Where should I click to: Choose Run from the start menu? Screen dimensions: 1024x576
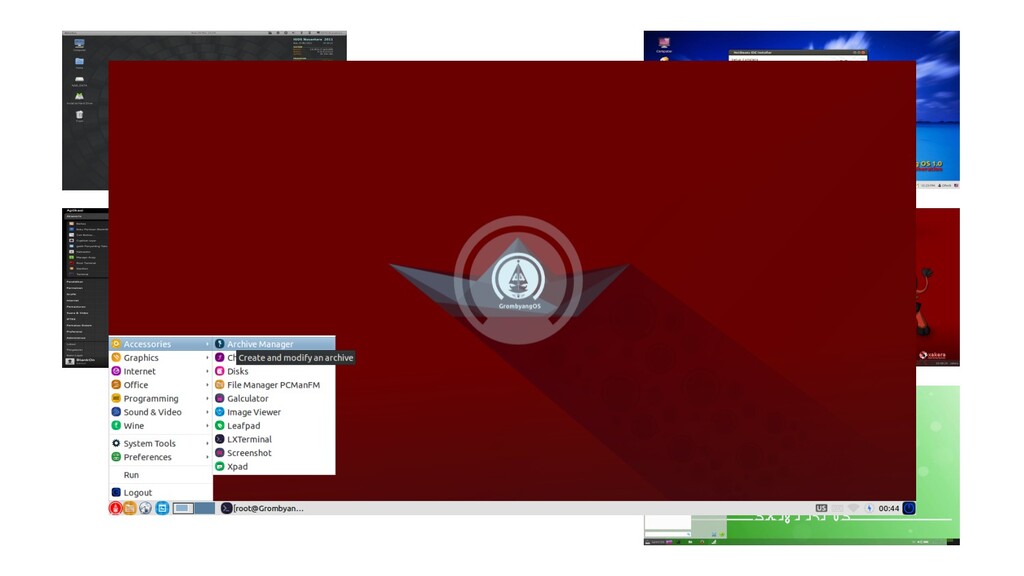pos(161,475)
